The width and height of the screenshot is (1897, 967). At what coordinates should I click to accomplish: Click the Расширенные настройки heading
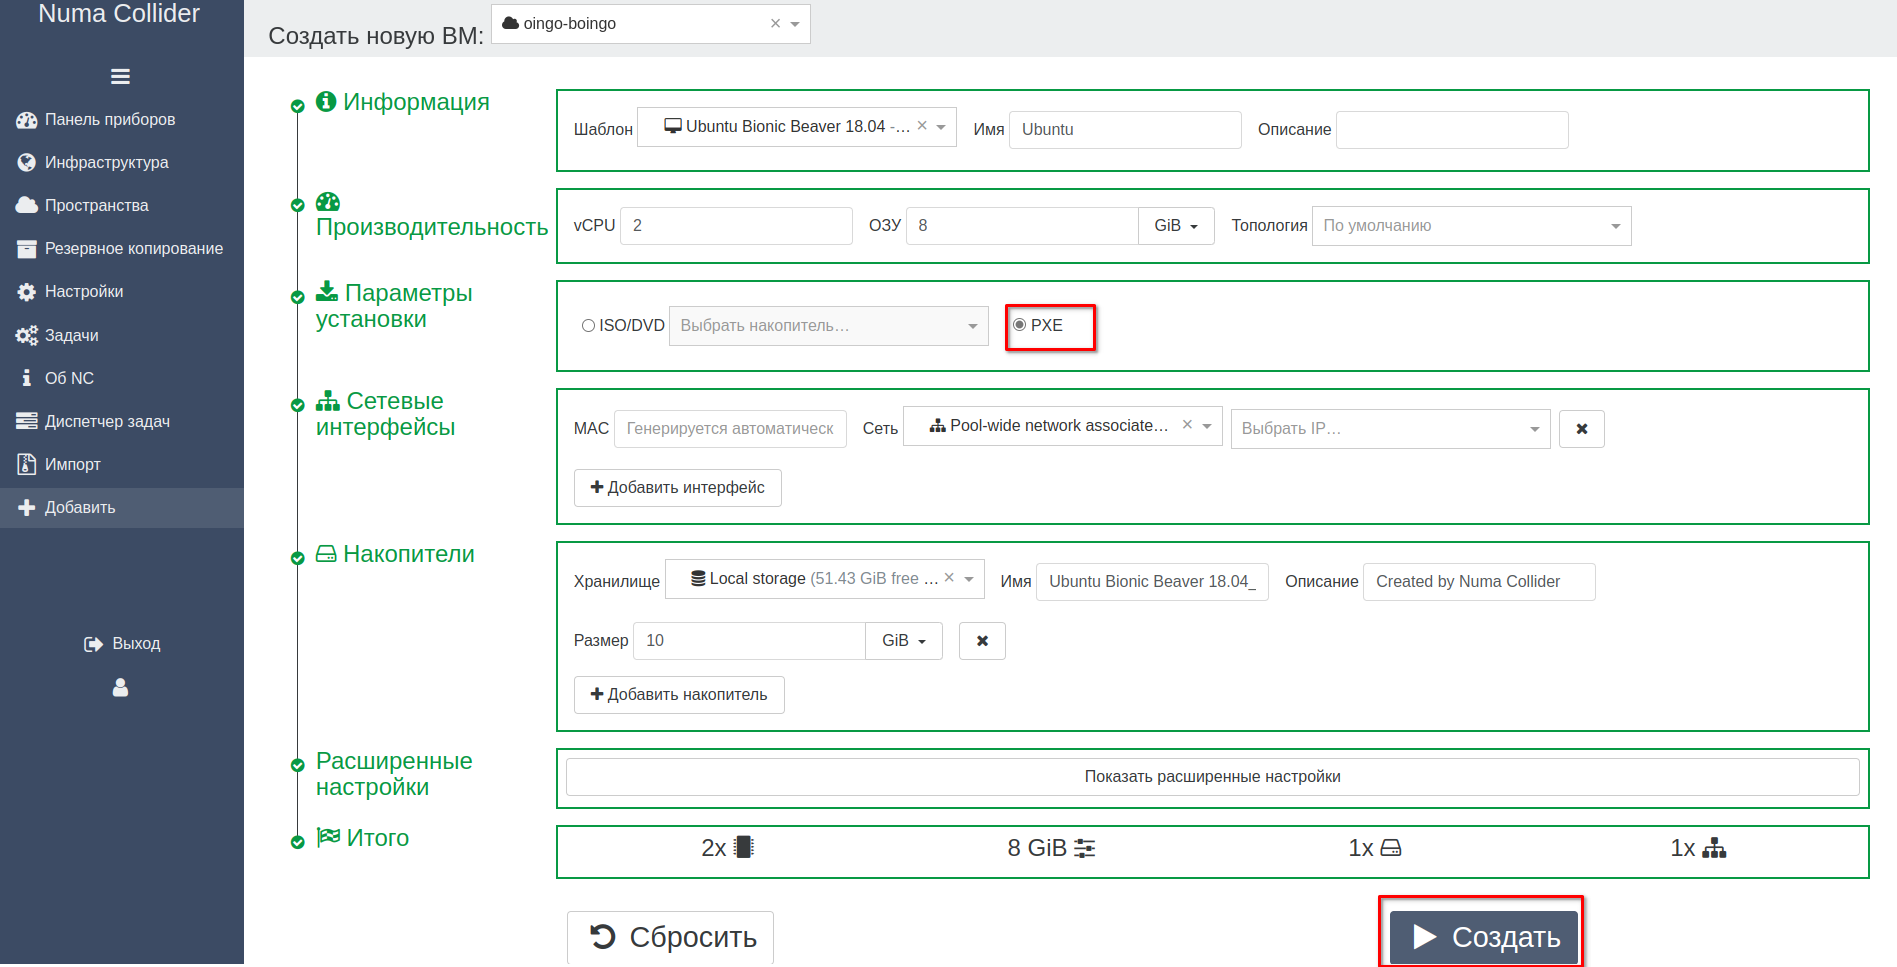(x=394, y=775)
